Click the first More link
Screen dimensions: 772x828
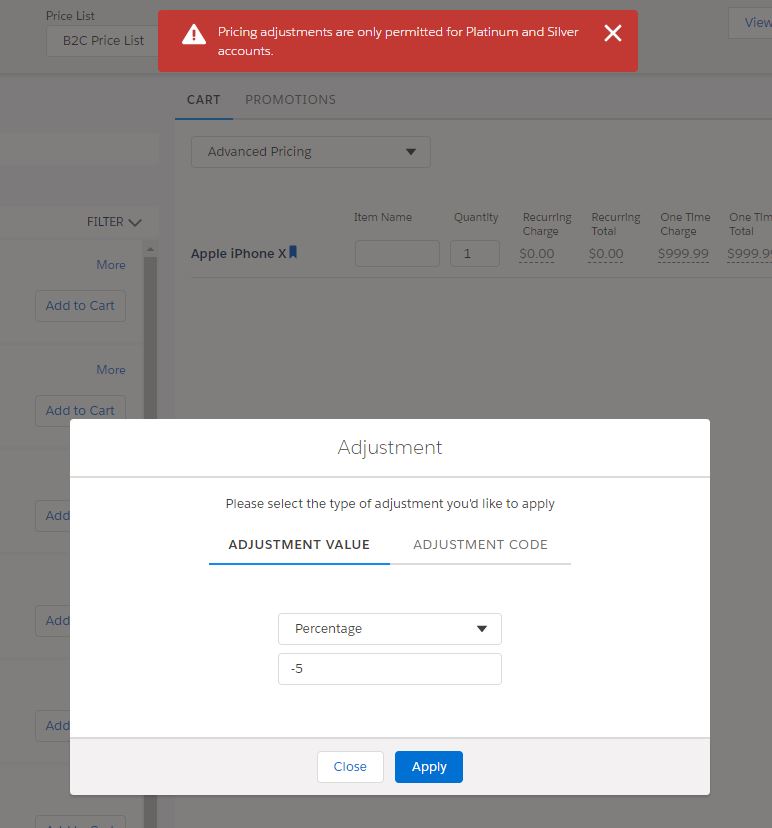click(x=111, y=265)
